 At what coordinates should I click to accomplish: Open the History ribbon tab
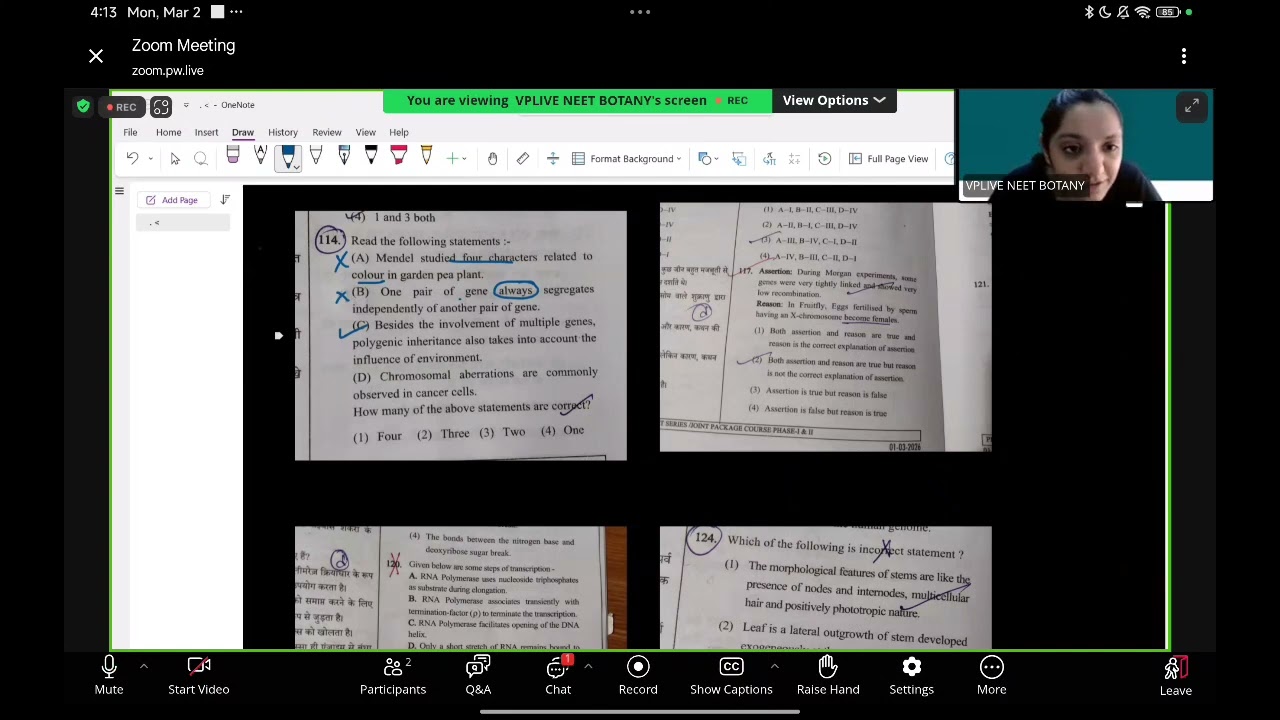click(x=283, y=132)
